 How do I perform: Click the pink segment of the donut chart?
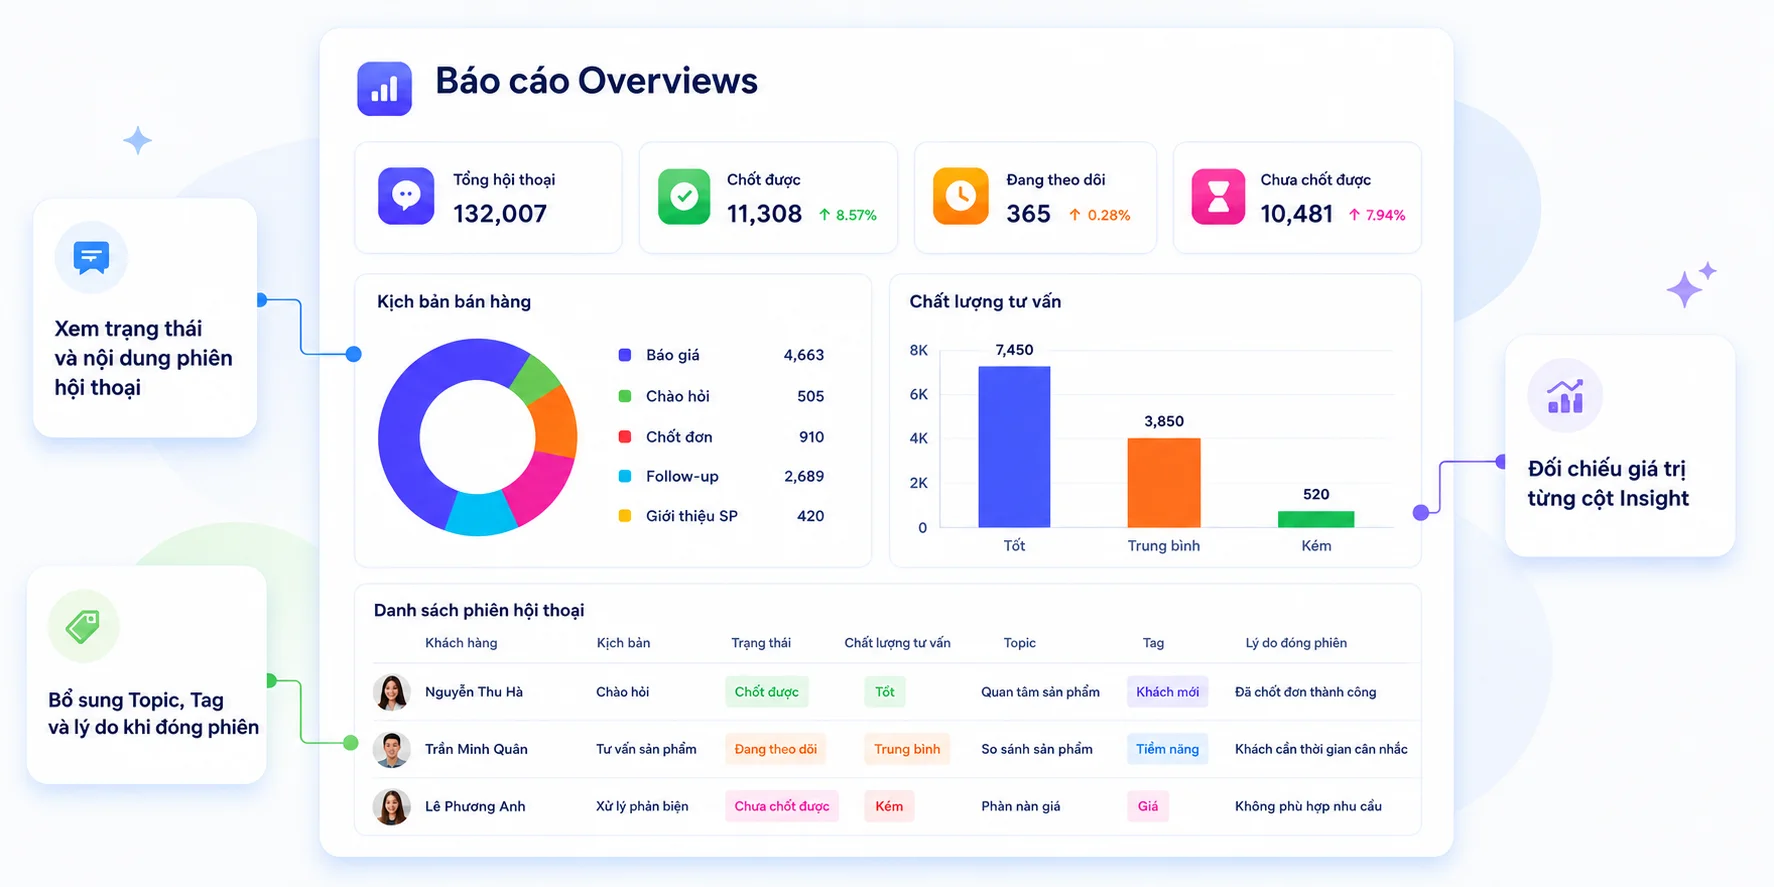tap(541, 489)
